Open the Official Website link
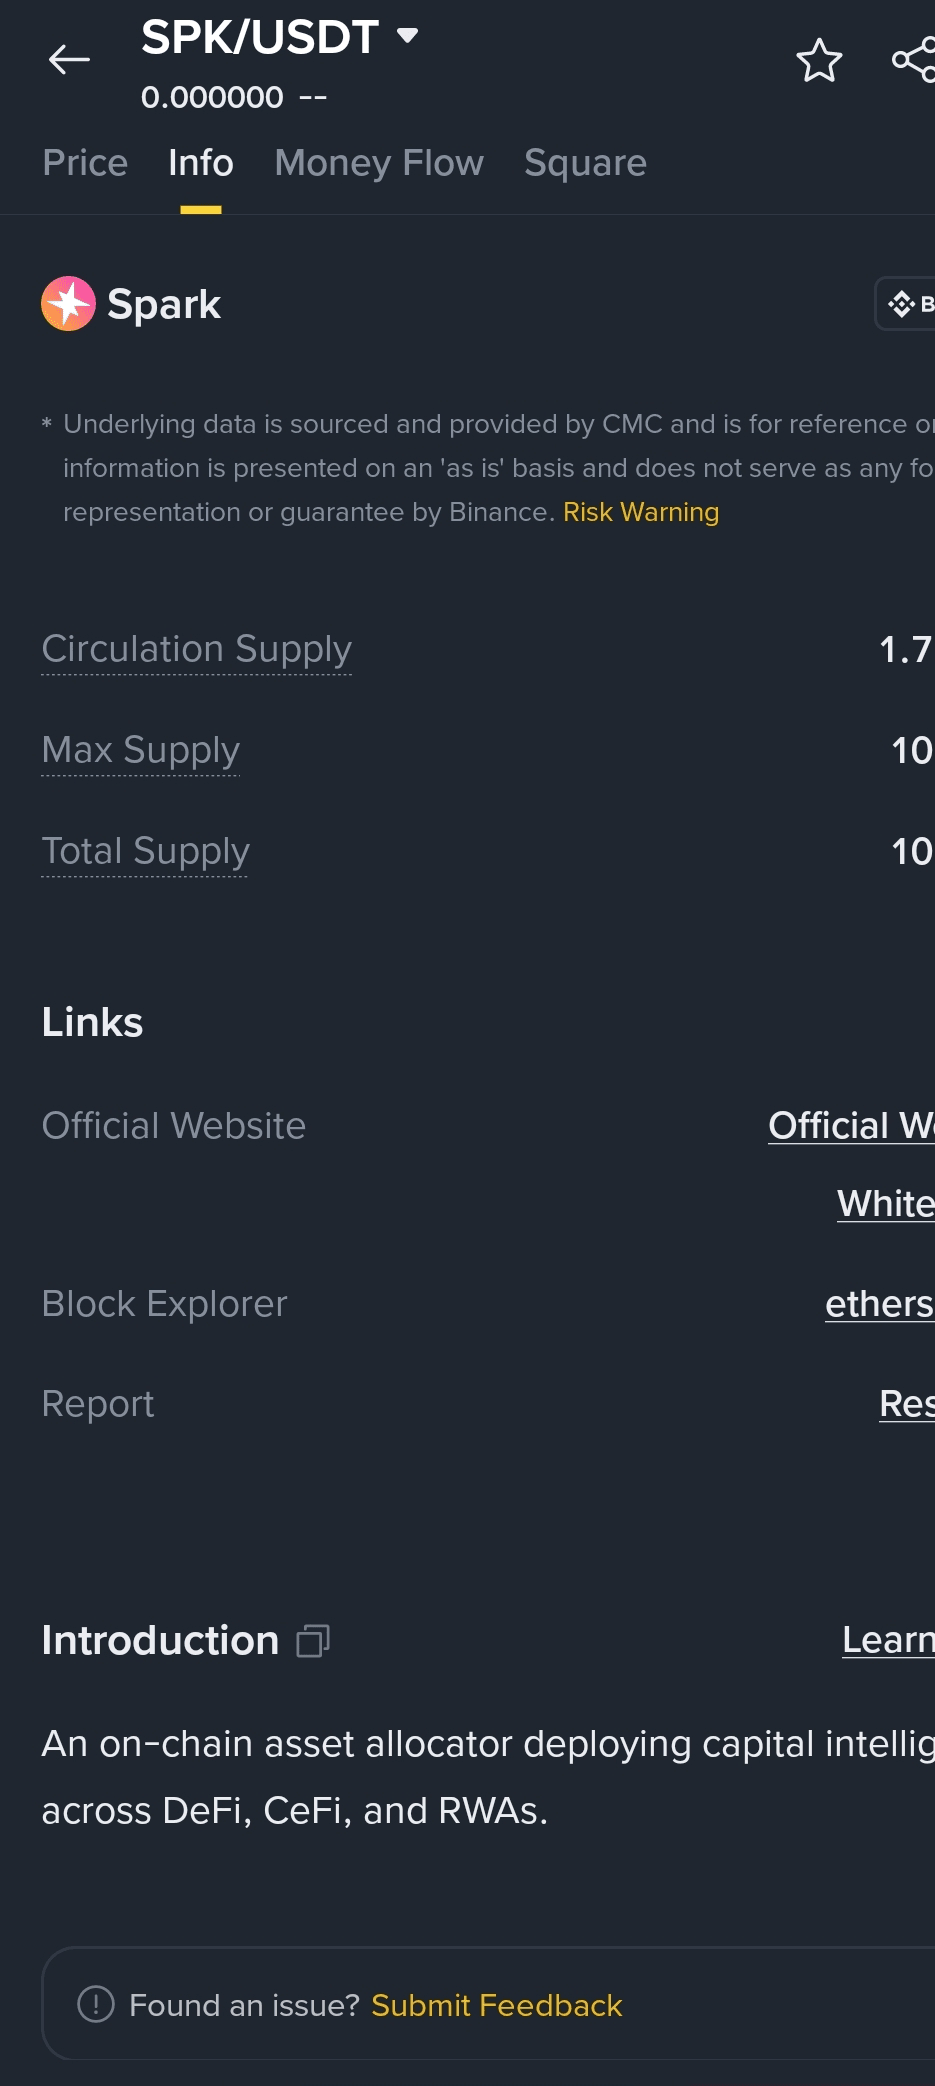This screenshot has width=935, height=2086. 851,1126
